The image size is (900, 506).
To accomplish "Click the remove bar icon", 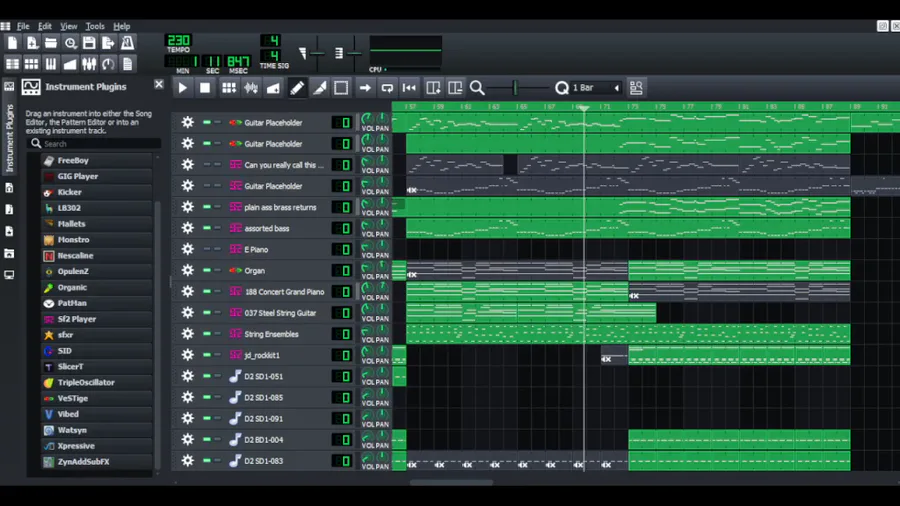I will [x=455, y=88].
